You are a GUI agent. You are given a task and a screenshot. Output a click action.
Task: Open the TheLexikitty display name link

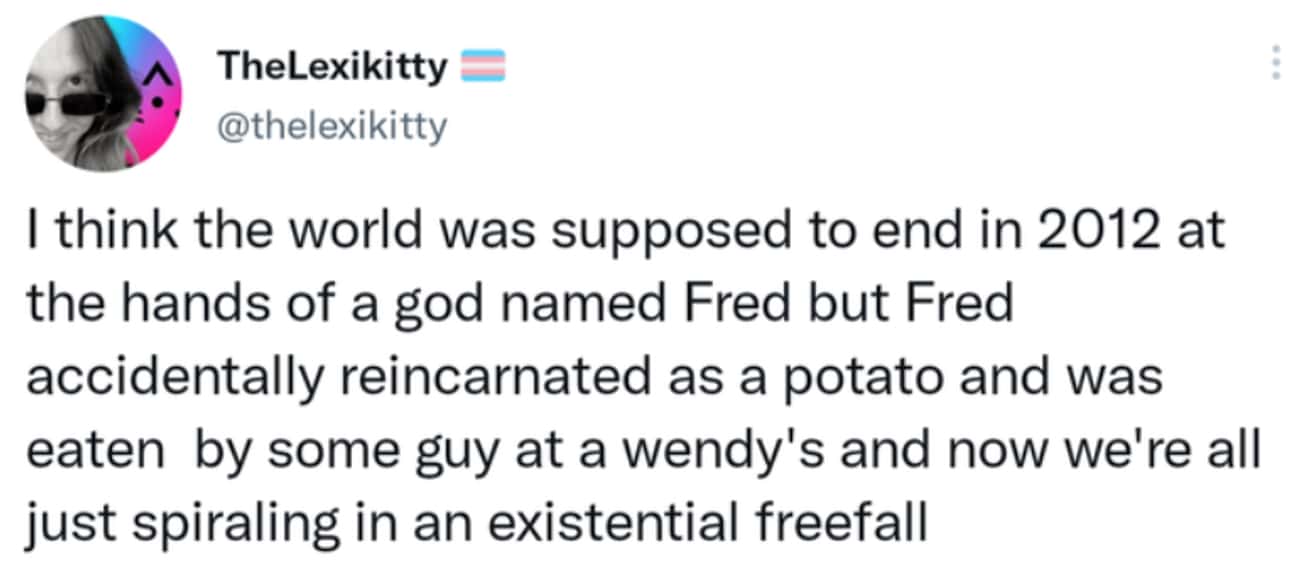click(x=332, y=68)
